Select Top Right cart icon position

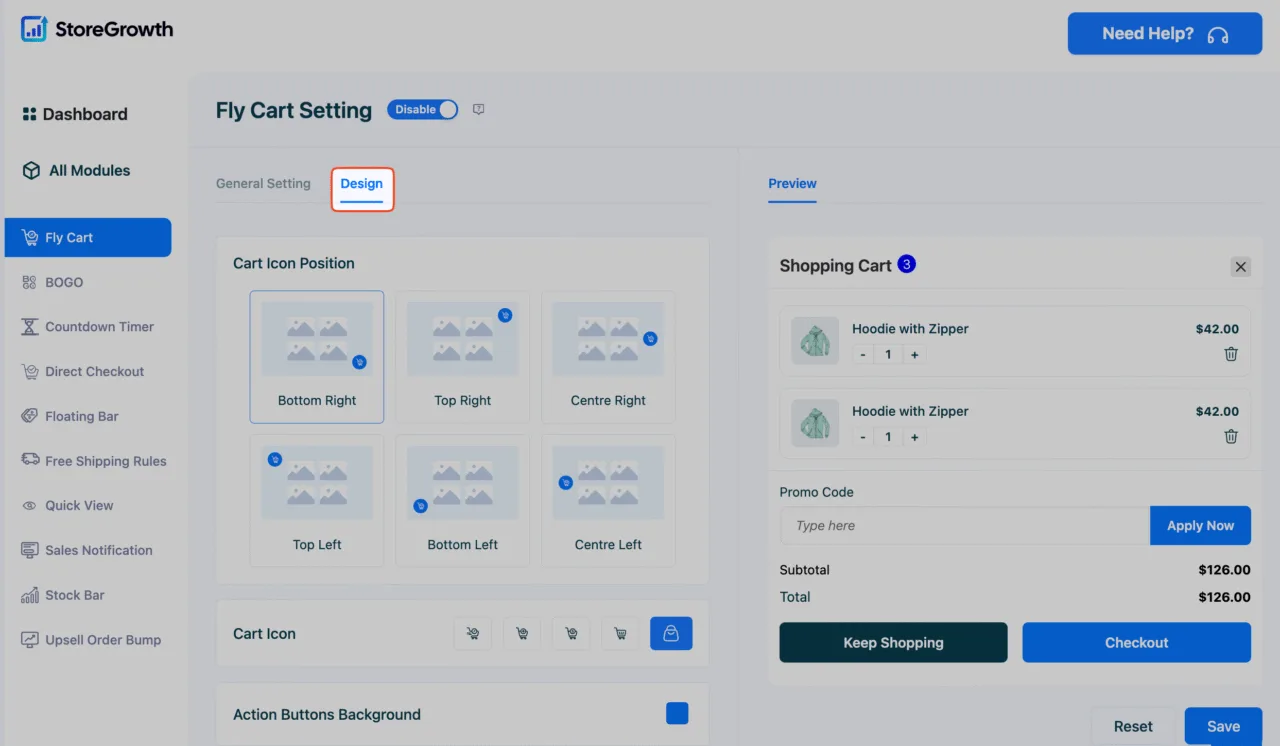[463, 357]
